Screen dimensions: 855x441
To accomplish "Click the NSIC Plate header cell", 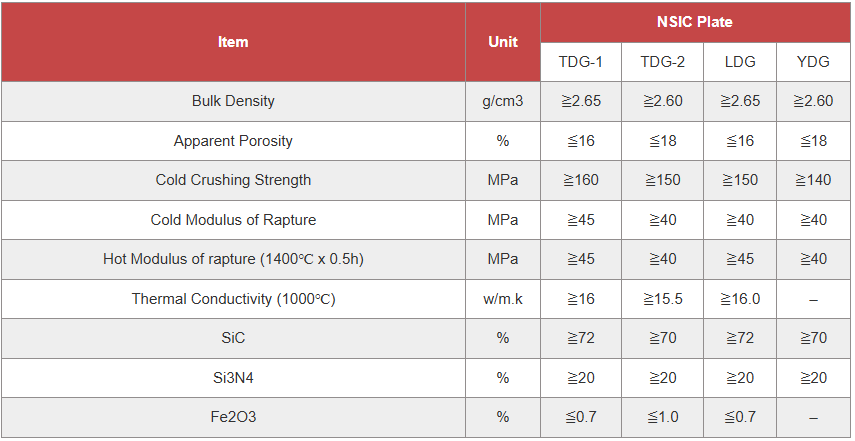I will [695, 22].
